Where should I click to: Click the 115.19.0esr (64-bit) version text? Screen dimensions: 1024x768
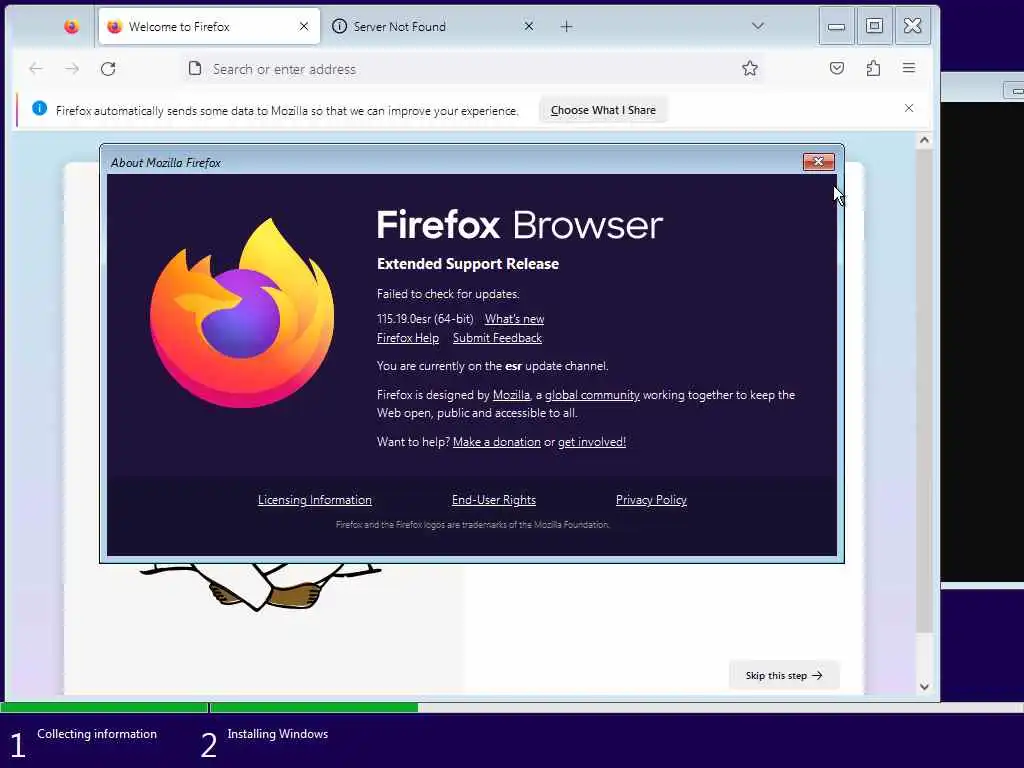[425, 319]
